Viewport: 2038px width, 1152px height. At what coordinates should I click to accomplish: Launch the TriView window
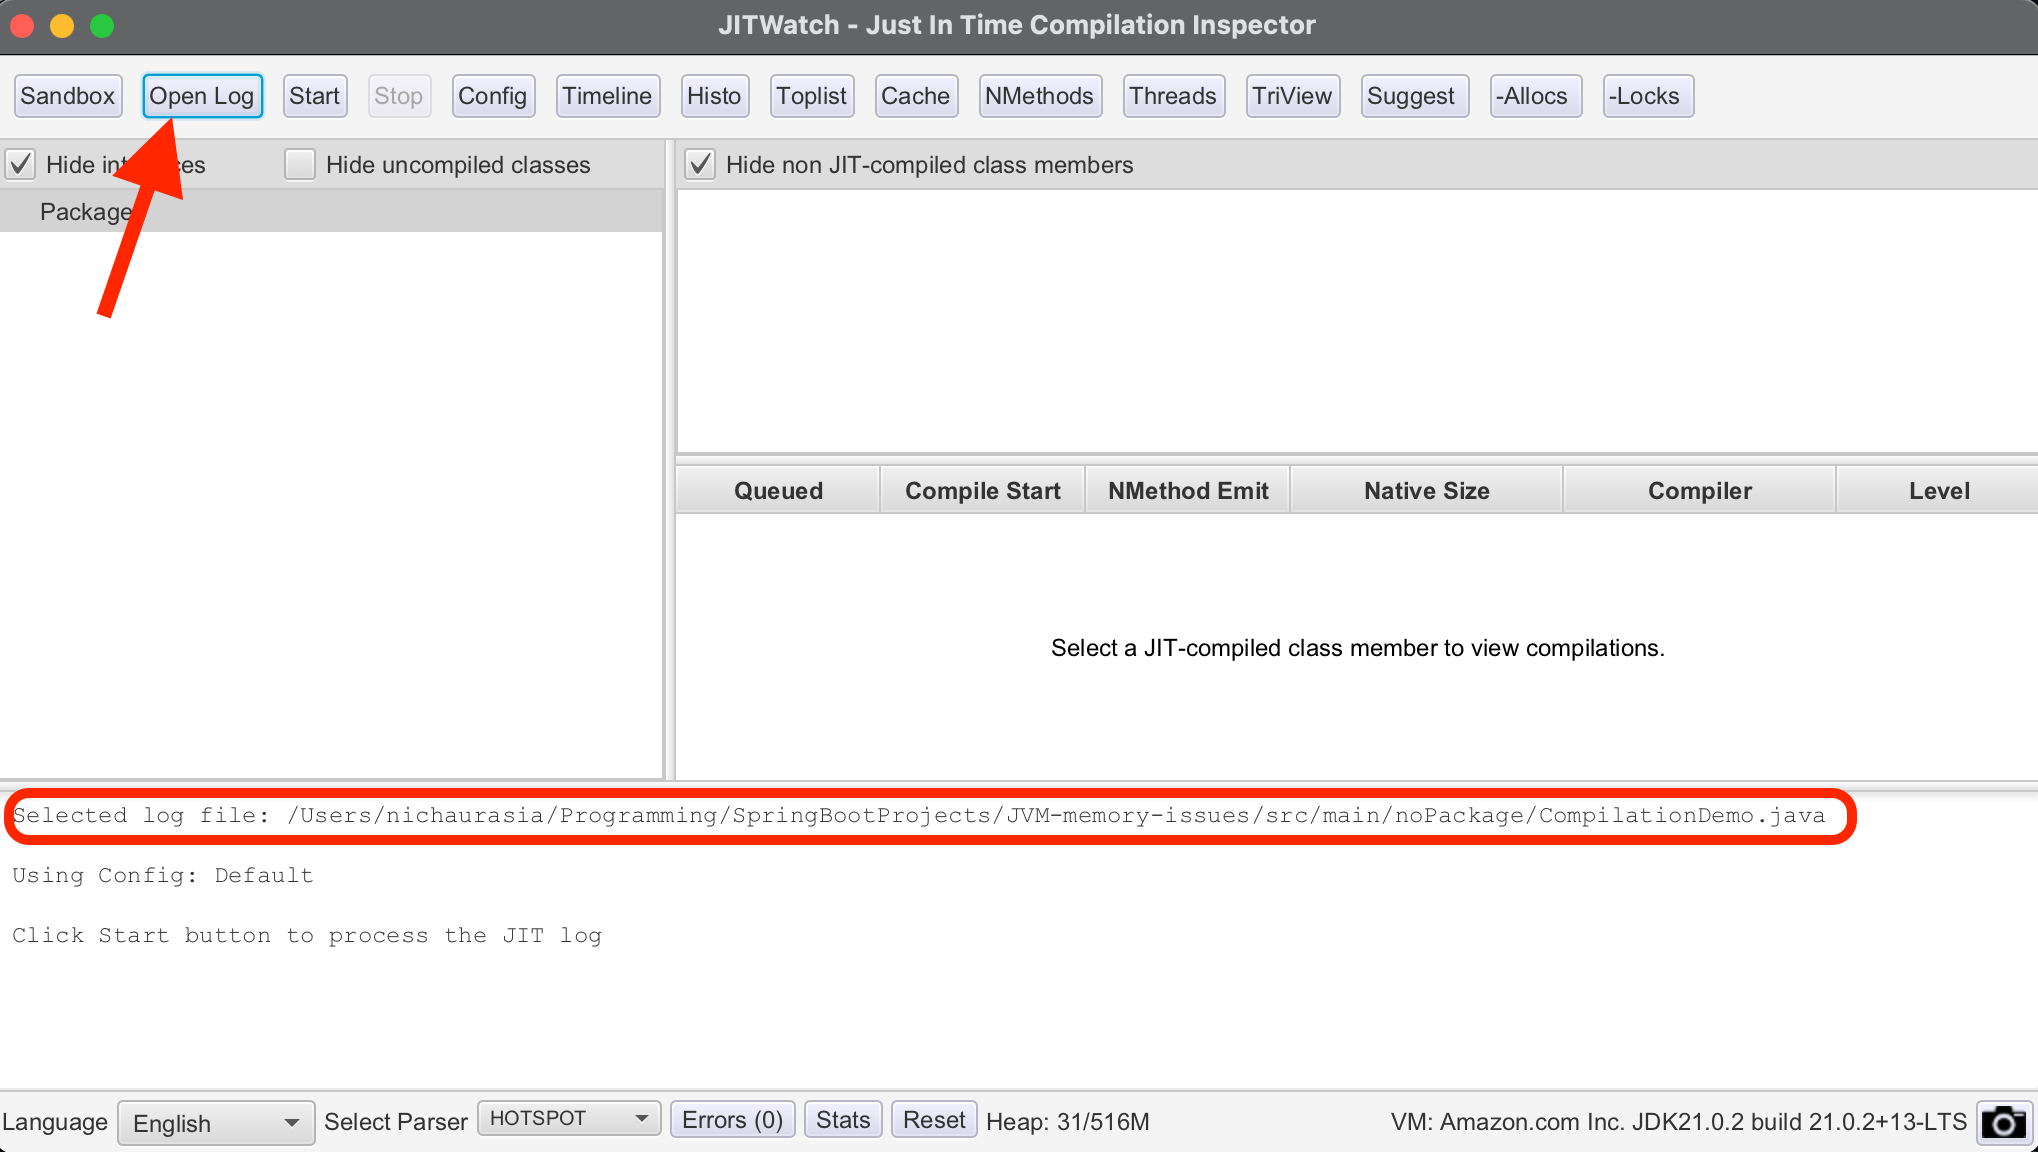pos(1292,96)
